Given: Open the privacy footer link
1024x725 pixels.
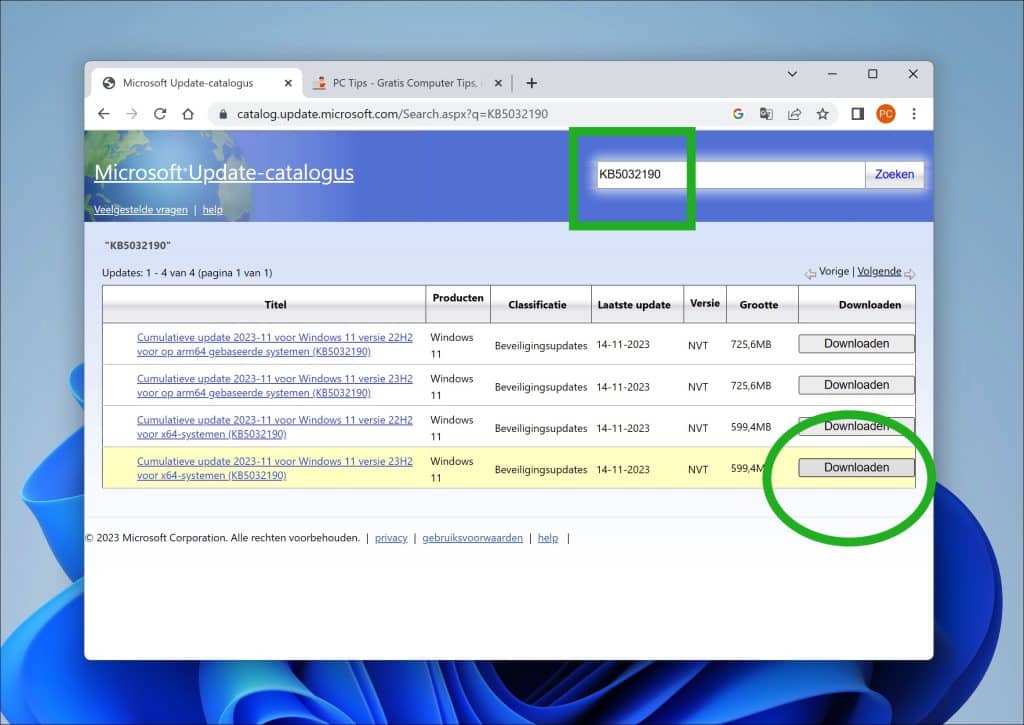Looking at the screenshot, I should 391,538.
